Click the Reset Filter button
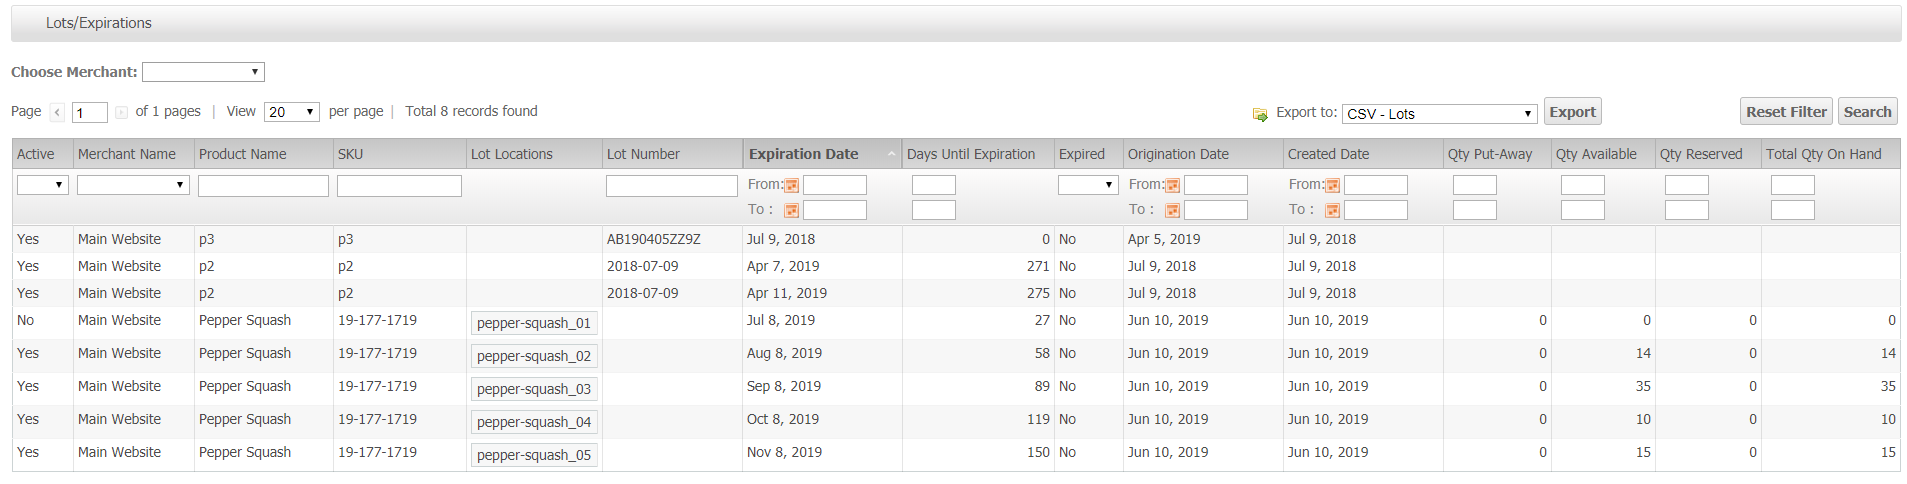The height and width of the screenshot is (484, 1907). [1785, 112]
